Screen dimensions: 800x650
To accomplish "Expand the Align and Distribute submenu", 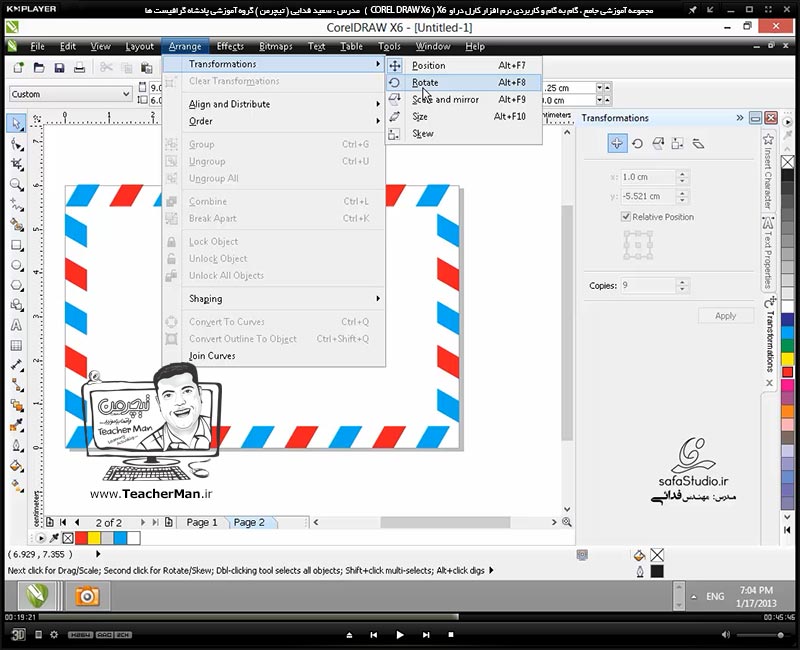I will [378, 104].
